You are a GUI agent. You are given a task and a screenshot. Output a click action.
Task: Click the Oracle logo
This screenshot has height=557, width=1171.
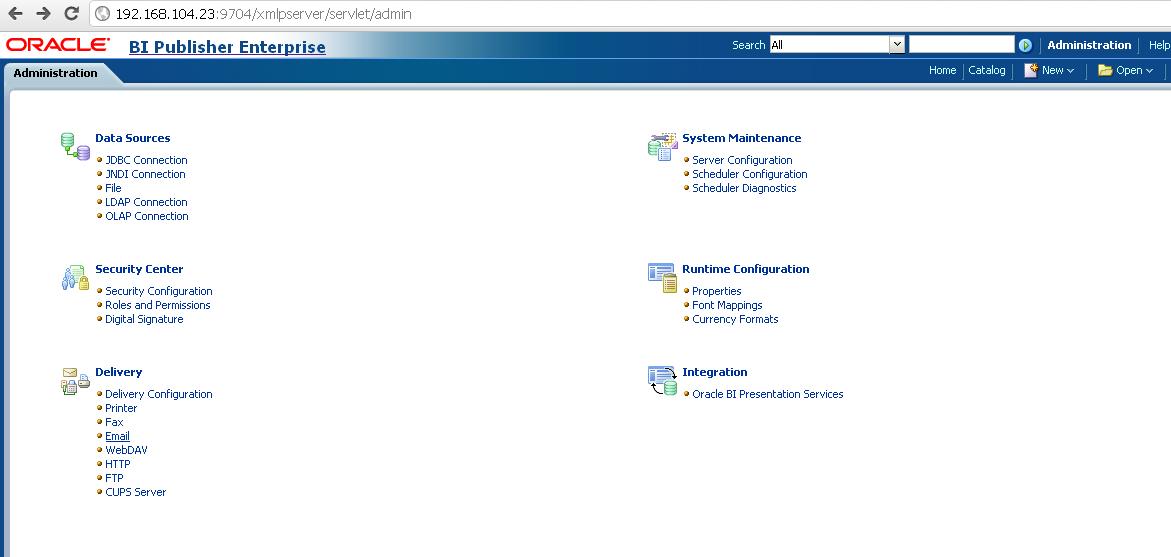click(x=58, y=45)
